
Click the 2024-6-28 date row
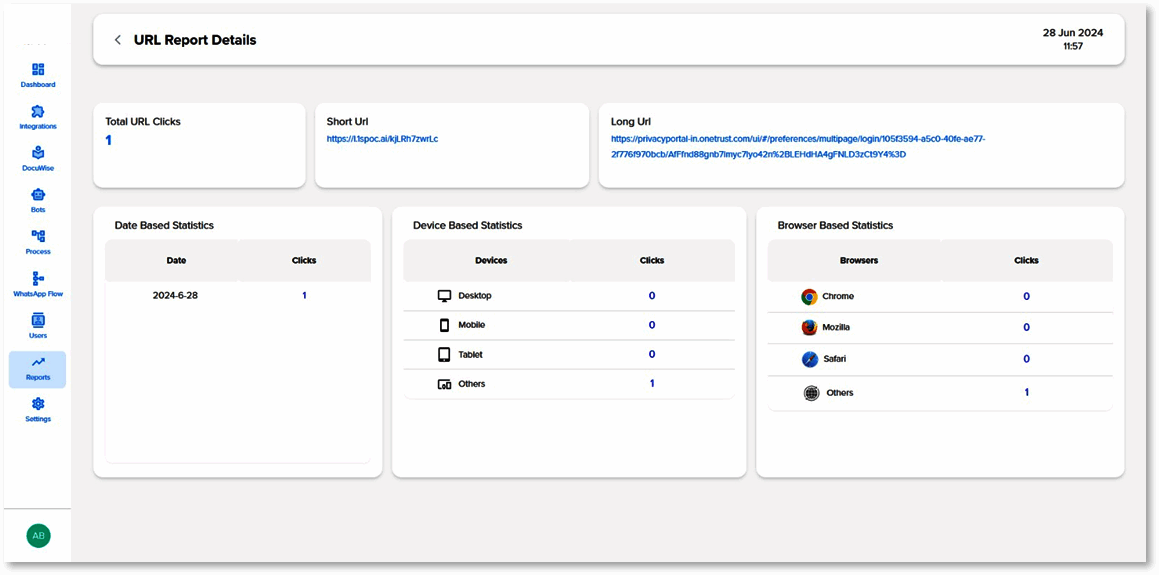point(175,296)
